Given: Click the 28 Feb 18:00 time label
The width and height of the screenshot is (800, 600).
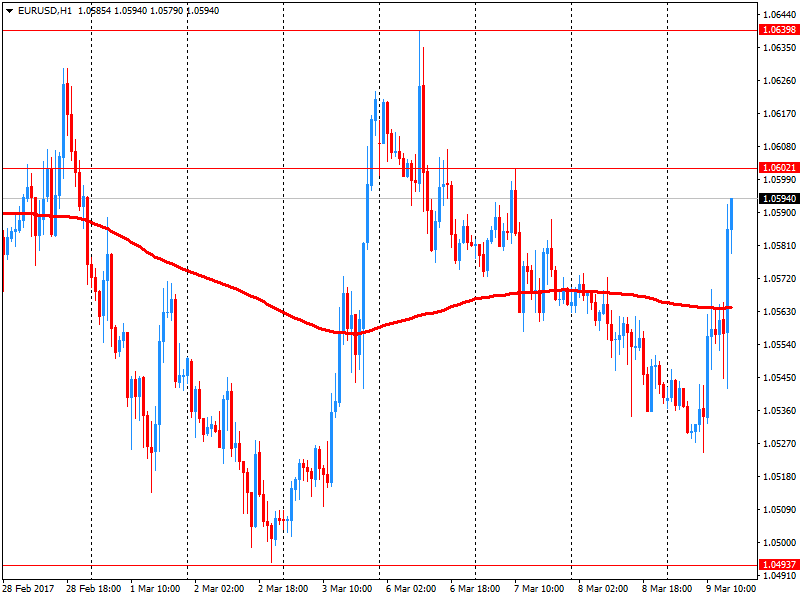Looking at the screenshot, I should 93,589.
